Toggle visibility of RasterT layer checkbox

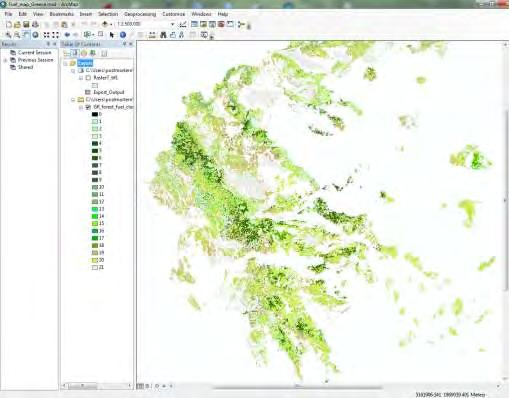pos(88,78)
